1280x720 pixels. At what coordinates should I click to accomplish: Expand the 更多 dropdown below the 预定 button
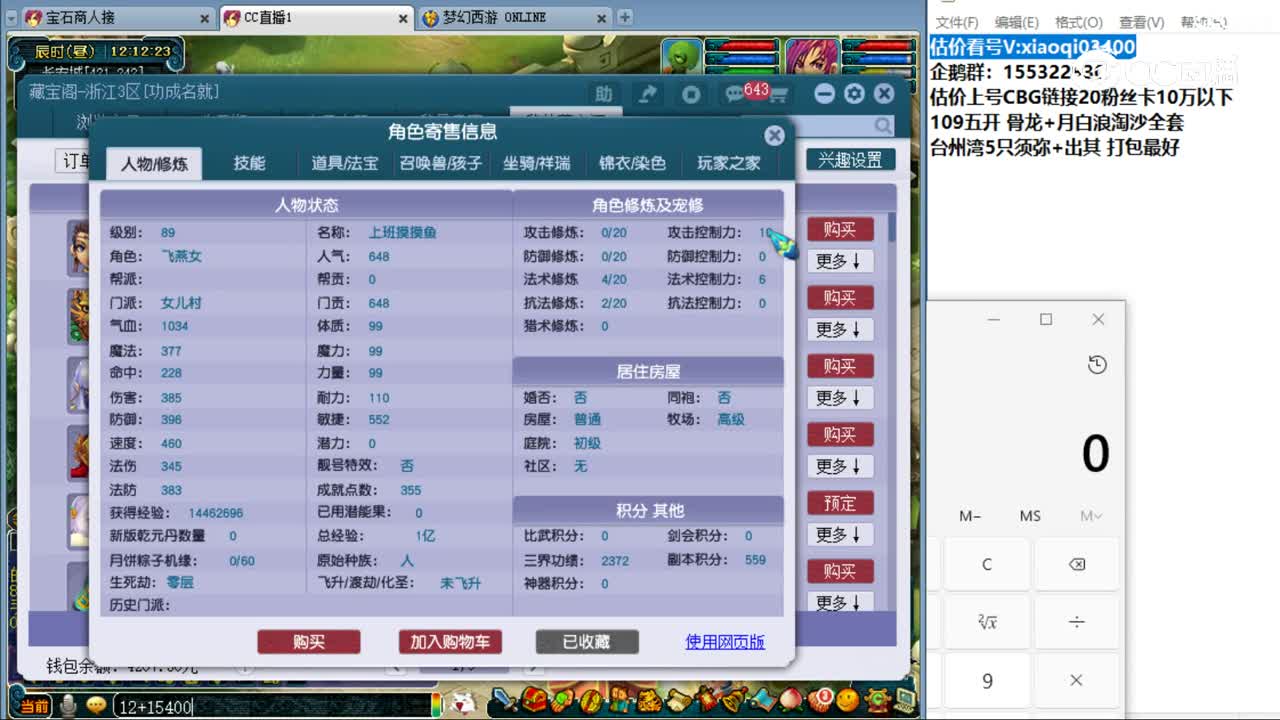840,534
